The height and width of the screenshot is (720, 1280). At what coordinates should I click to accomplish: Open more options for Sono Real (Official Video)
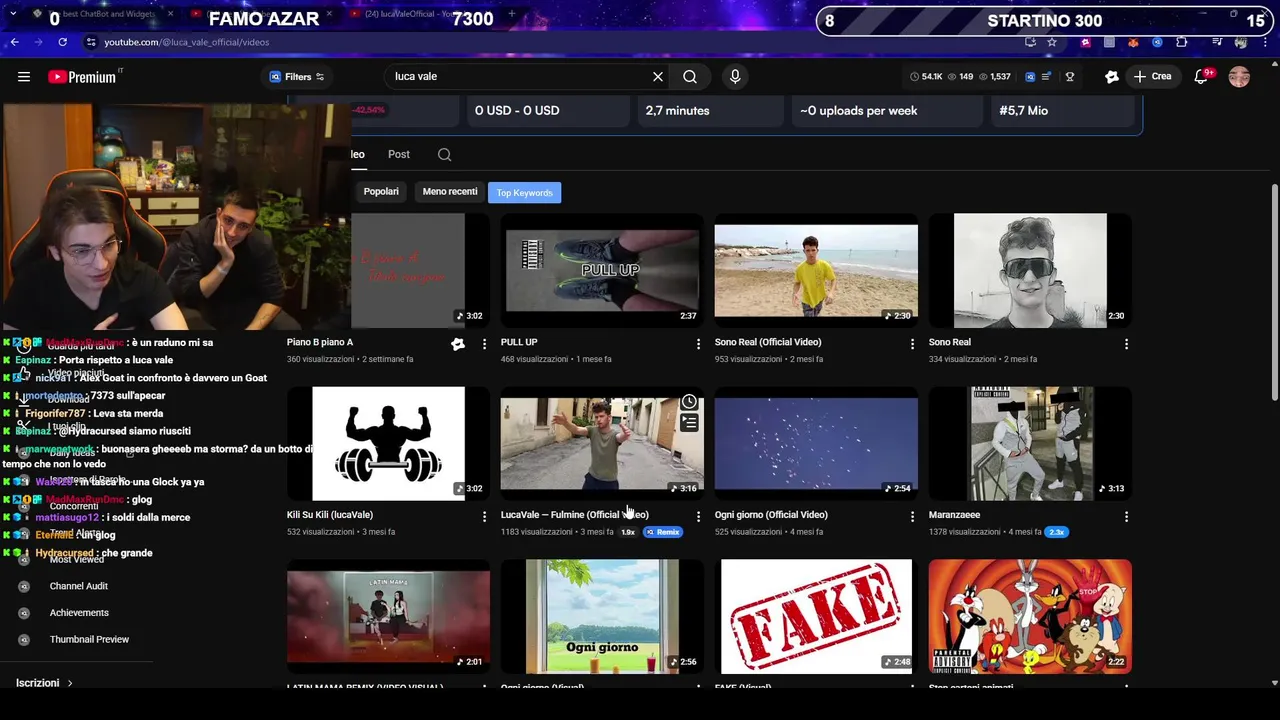click(912, 344)
